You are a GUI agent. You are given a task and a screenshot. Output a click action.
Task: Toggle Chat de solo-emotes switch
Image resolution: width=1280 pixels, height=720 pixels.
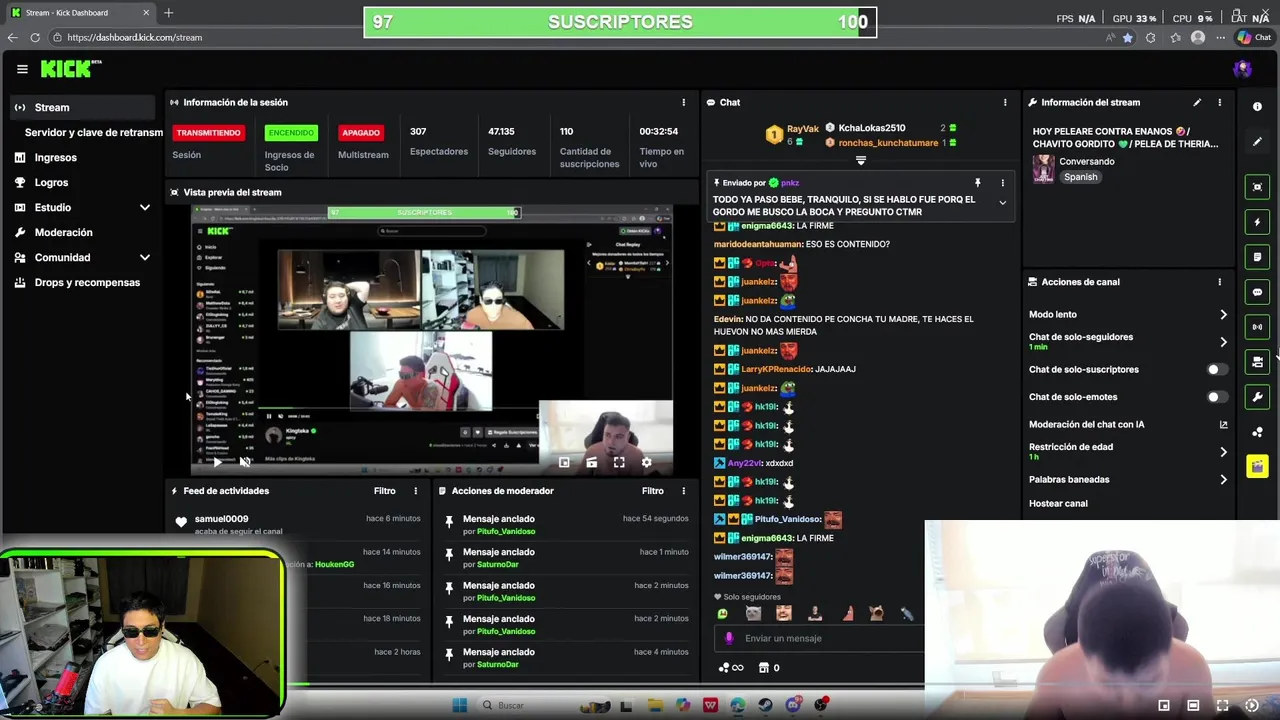pyautogui.click(x=1216, y=397)
